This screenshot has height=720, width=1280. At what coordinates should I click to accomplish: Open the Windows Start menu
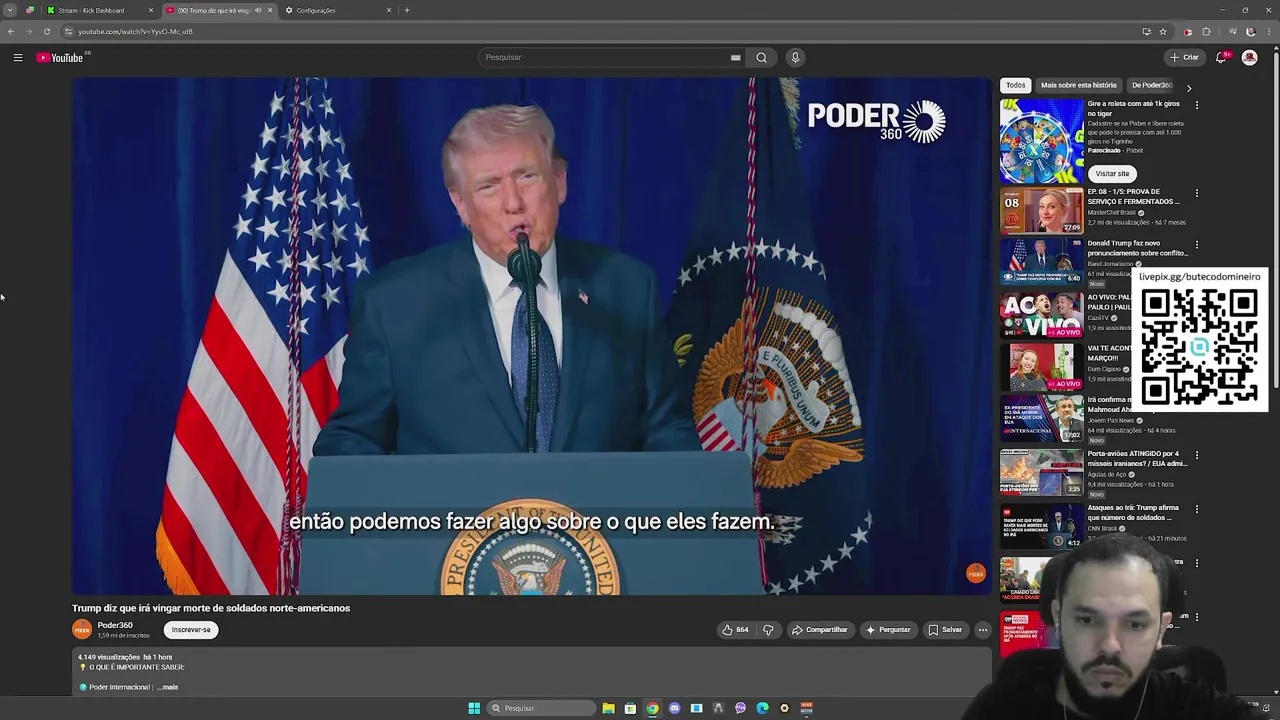coord(474,708)
